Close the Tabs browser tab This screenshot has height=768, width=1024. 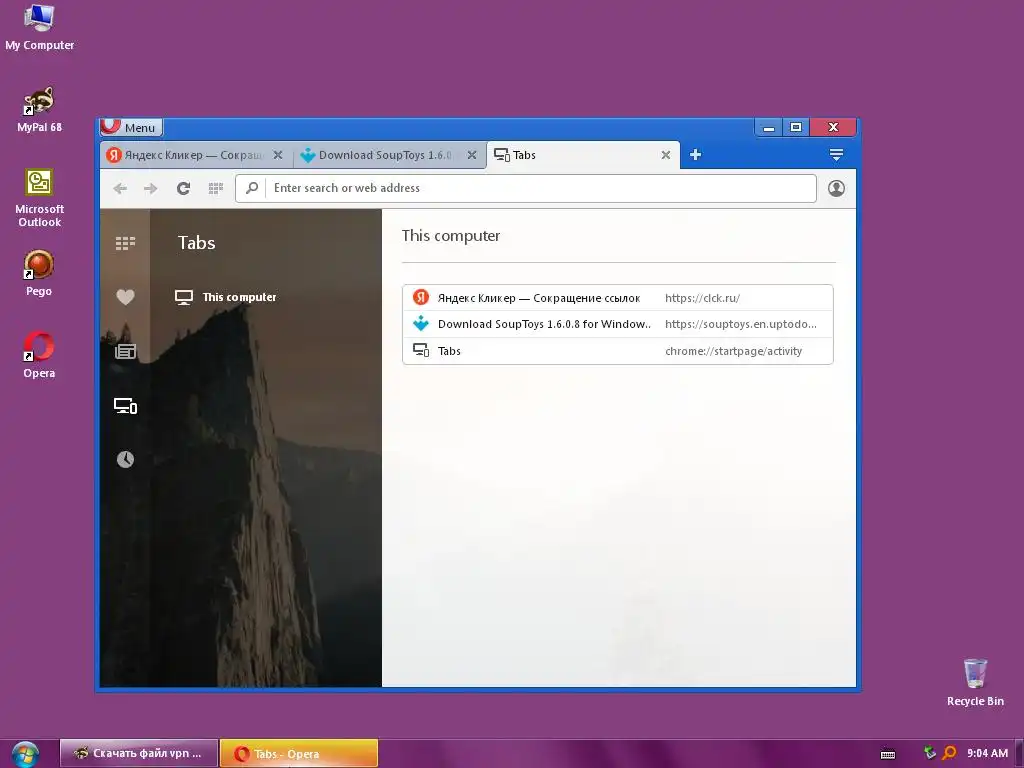click(x=665, y=155)
